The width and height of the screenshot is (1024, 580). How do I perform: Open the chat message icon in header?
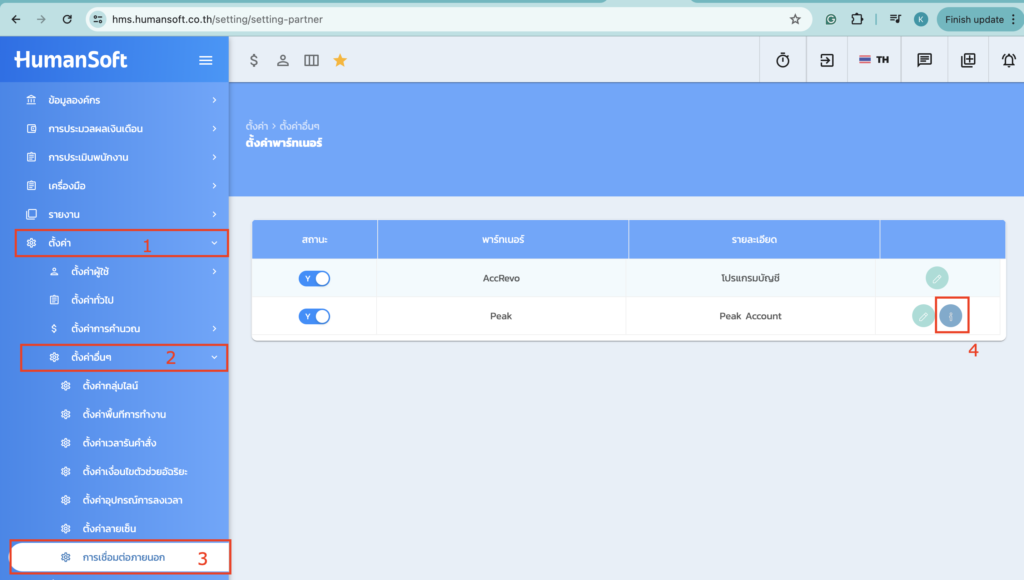coord(925,60)
